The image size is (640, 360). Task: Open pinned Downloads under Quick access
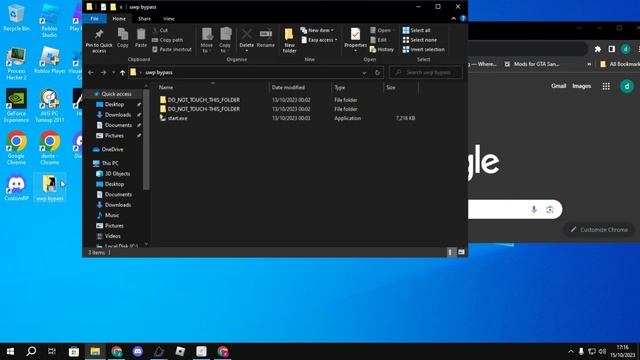coord(118,115)
